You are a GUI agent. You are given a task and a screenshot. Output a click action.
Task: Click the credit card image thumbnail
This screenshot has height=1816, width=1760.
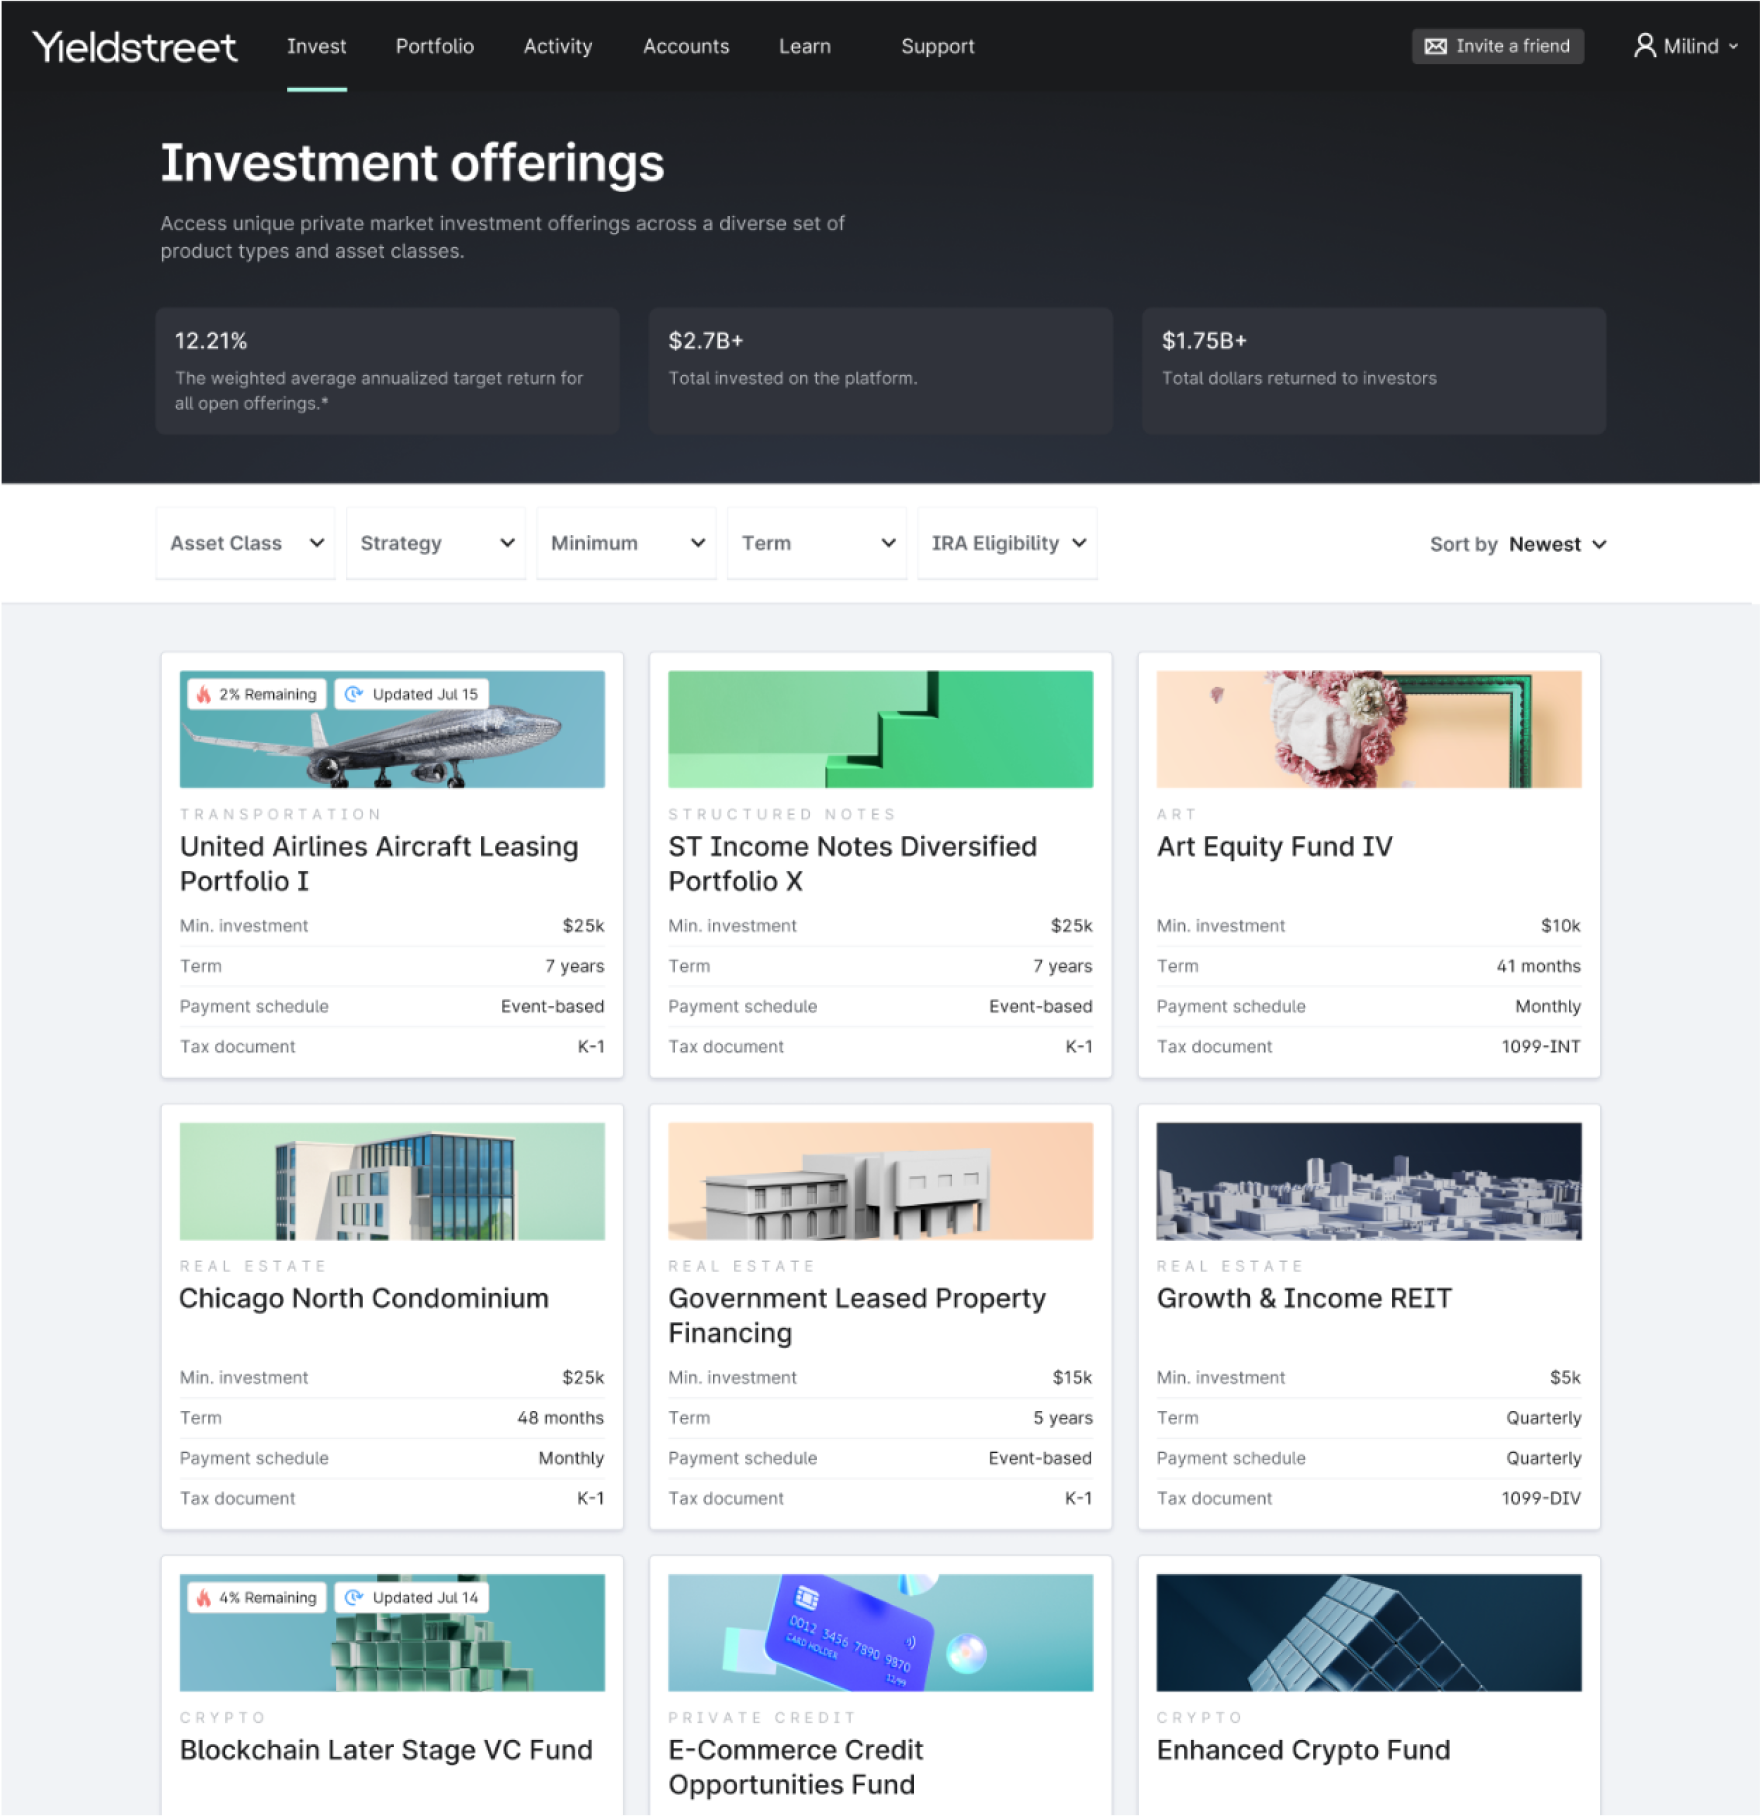click(880, 1633)
